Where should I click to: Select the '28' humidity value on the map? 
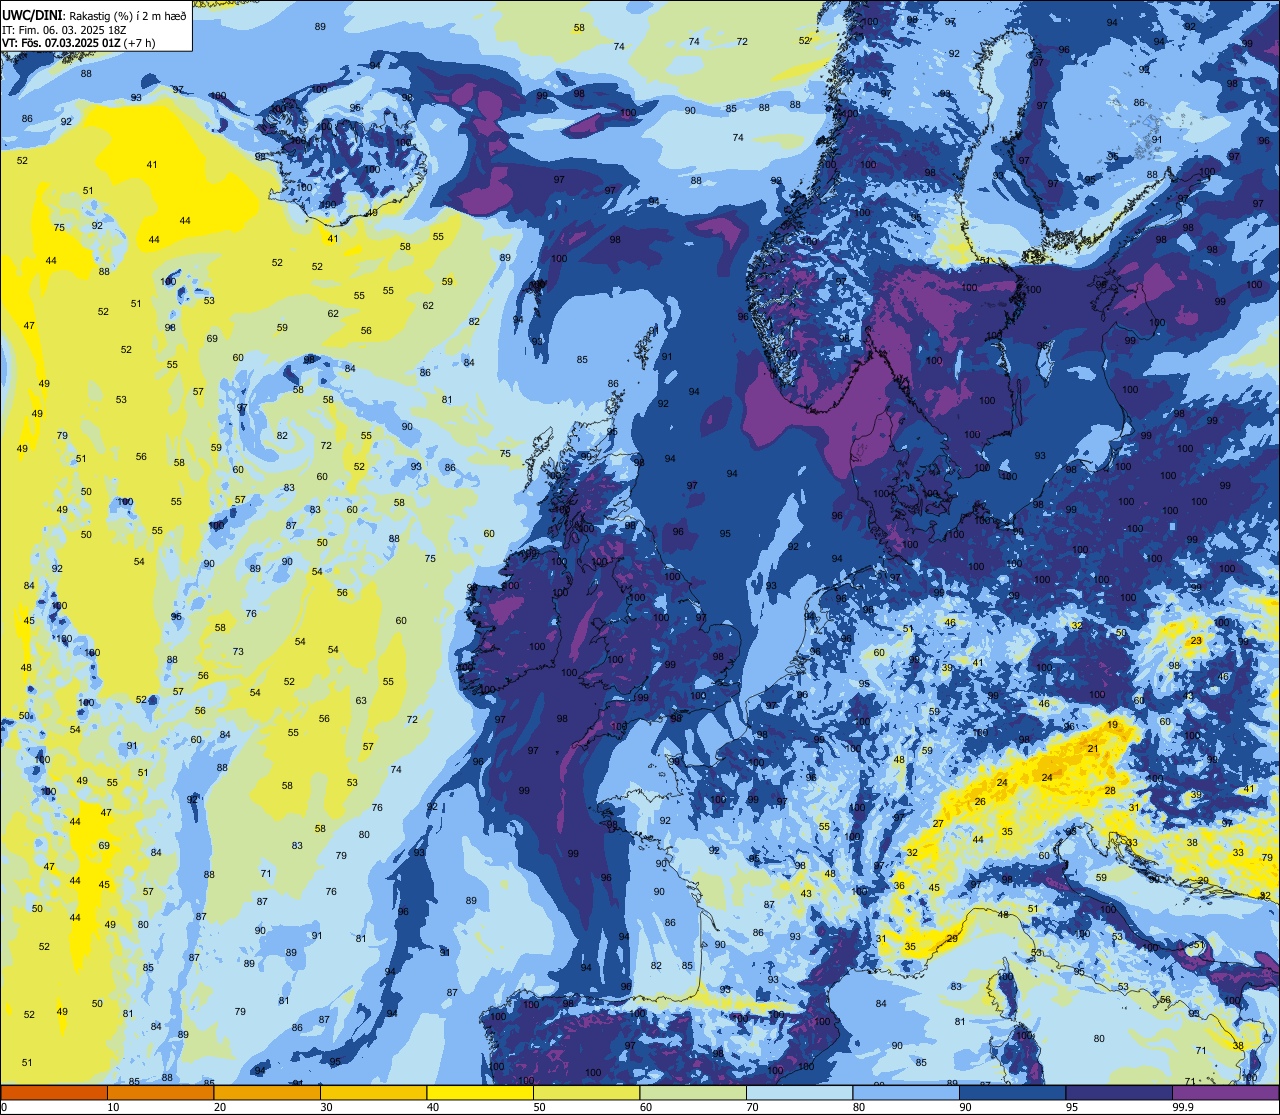[1110, 791]
